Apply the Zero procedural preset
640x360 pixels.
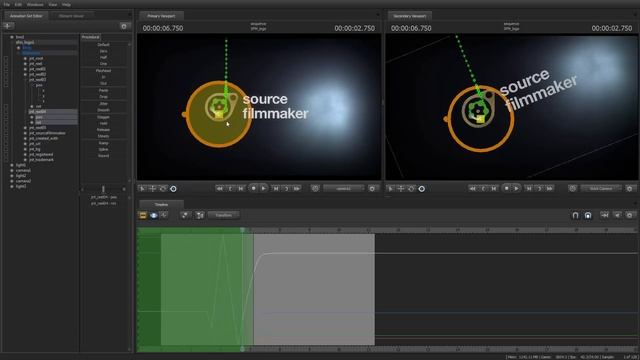click(103, 51)
